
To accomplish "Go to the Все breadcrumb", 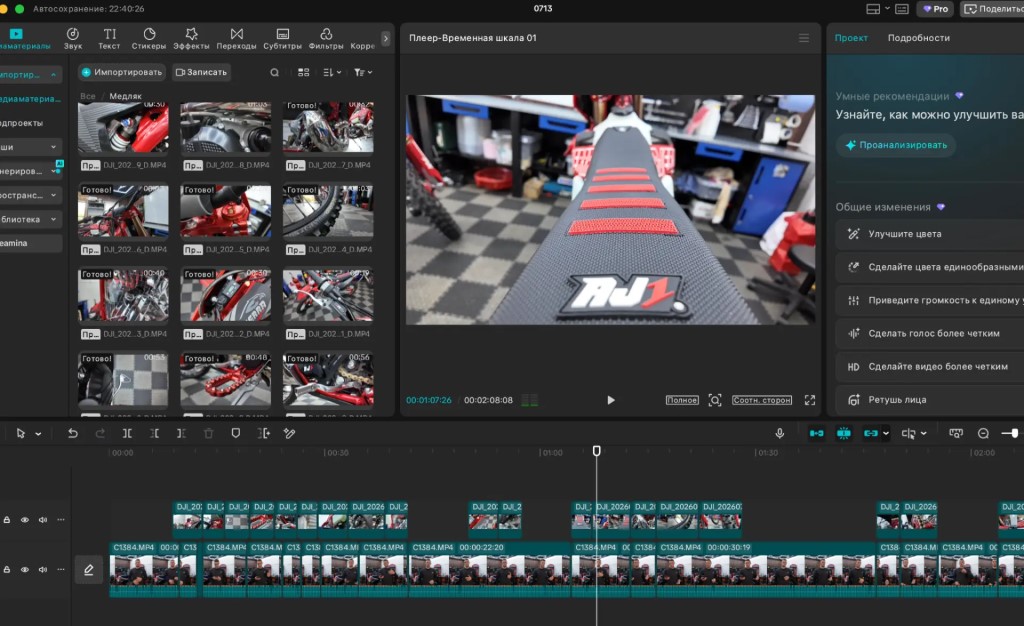I will [88, 96].
